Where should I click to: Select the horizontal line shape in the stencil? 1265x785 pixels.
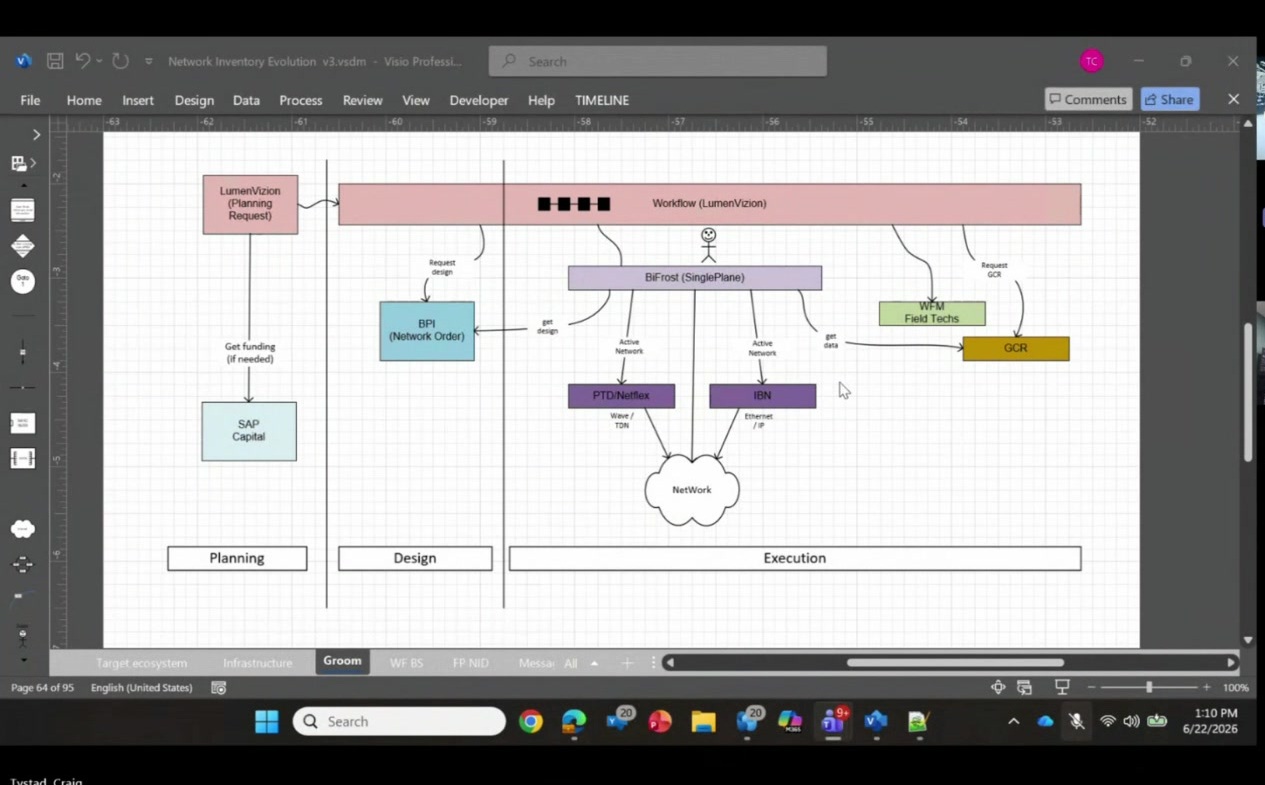coord(22,388)
